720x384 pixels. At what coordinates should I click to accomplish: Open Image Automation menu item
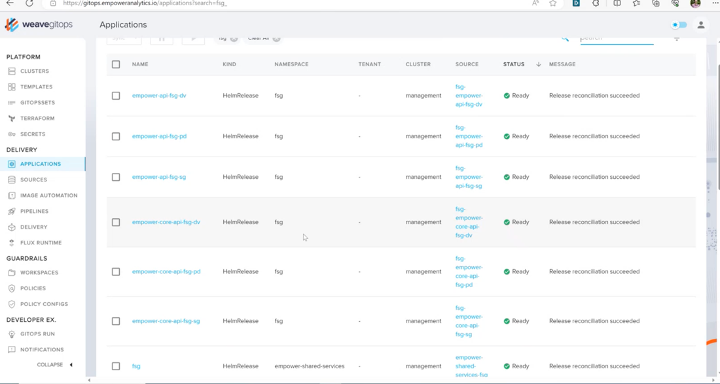[x=49, y=195]
